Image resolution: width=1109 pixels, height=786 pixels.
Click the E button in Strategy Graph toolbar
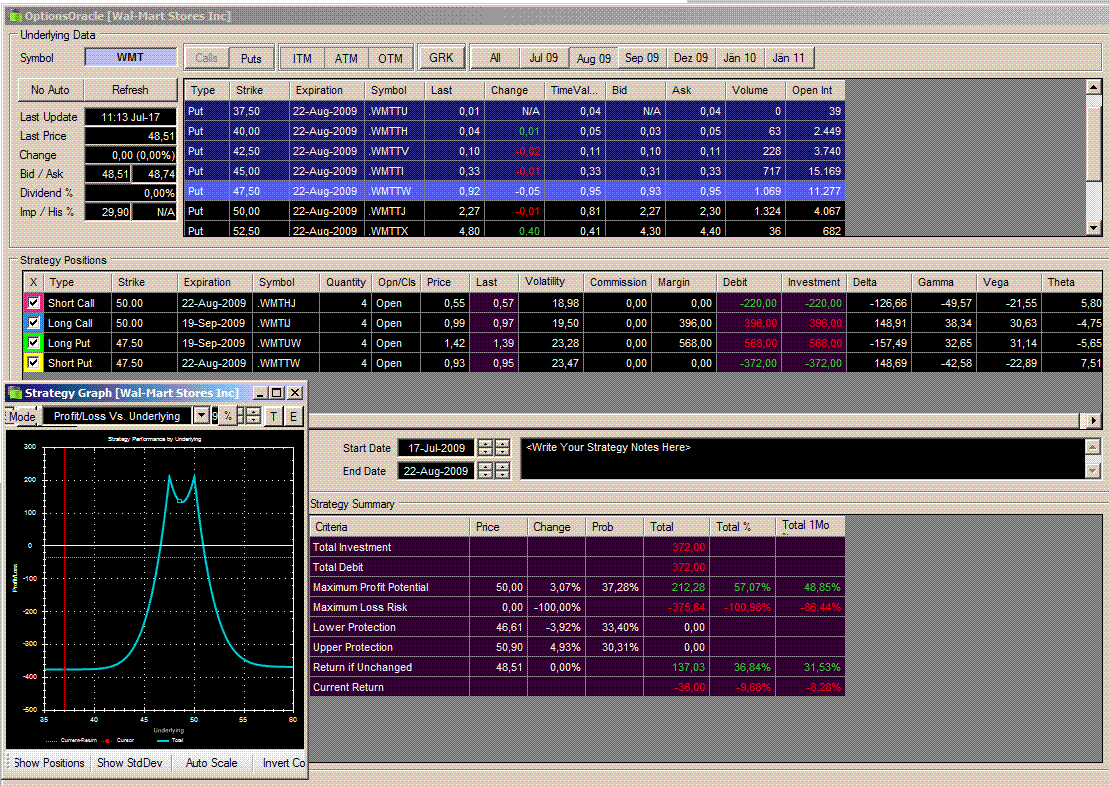coord(294,416)
